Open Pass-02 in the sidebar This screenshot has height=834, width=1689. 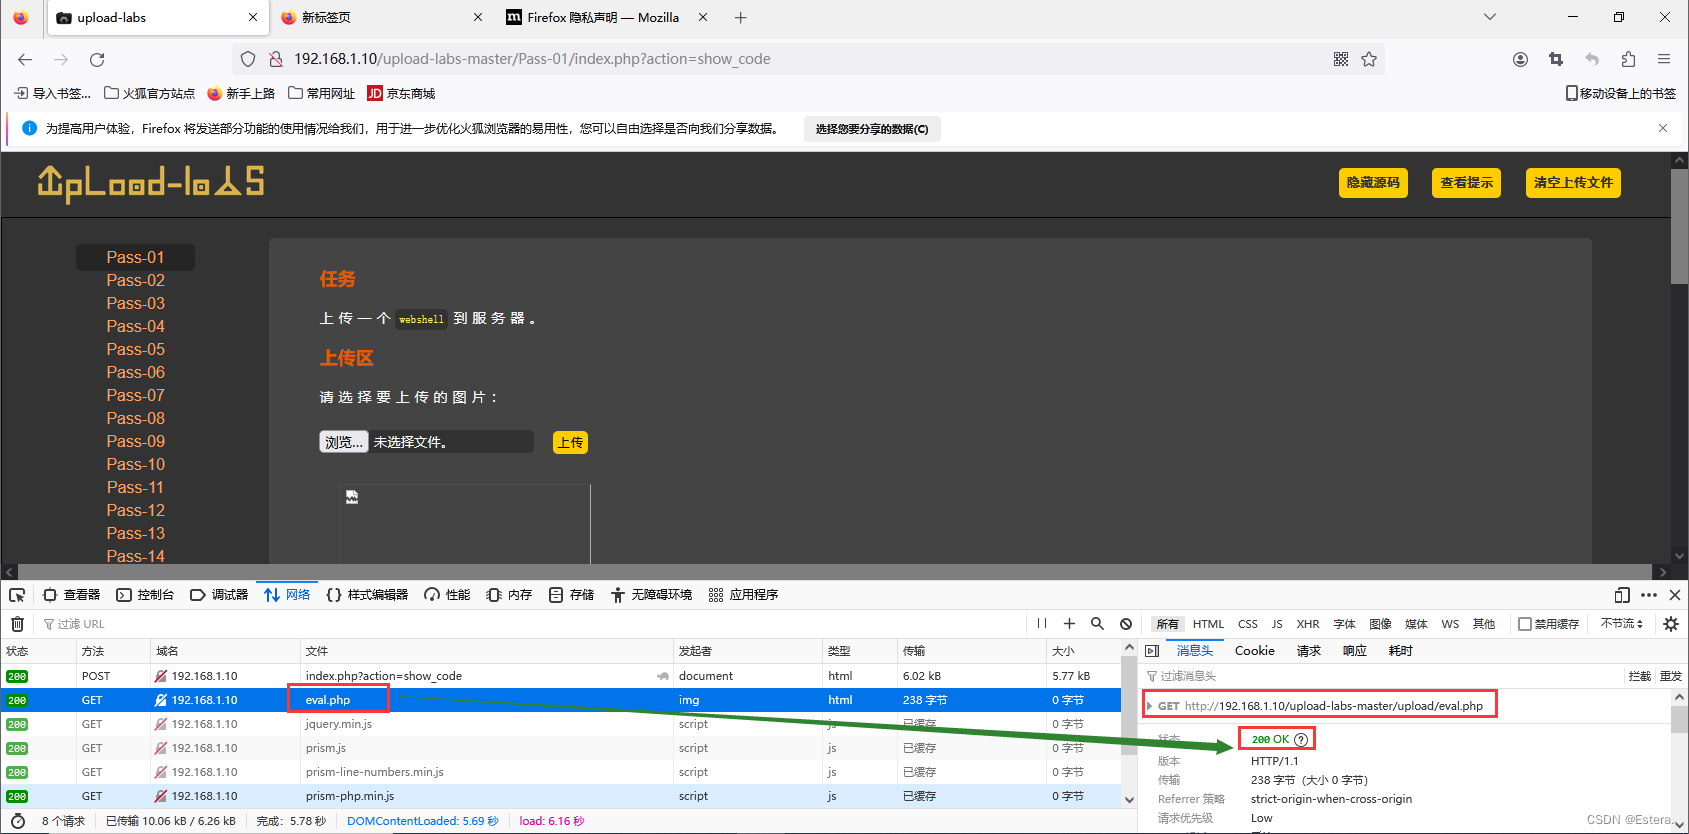(x=135, y=280)
